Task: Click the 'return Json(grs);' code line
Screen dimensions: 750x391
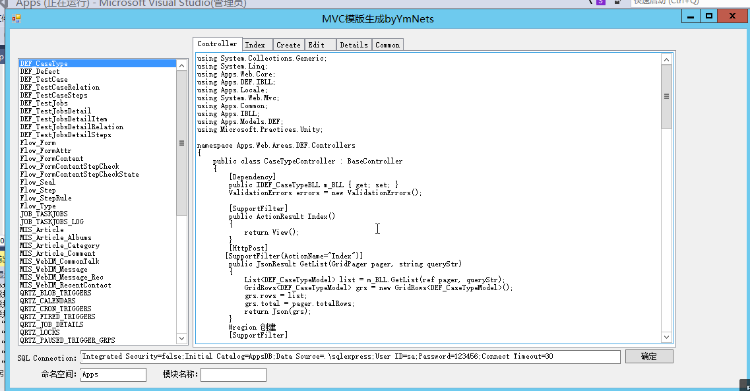Action: tap(277, 312)
